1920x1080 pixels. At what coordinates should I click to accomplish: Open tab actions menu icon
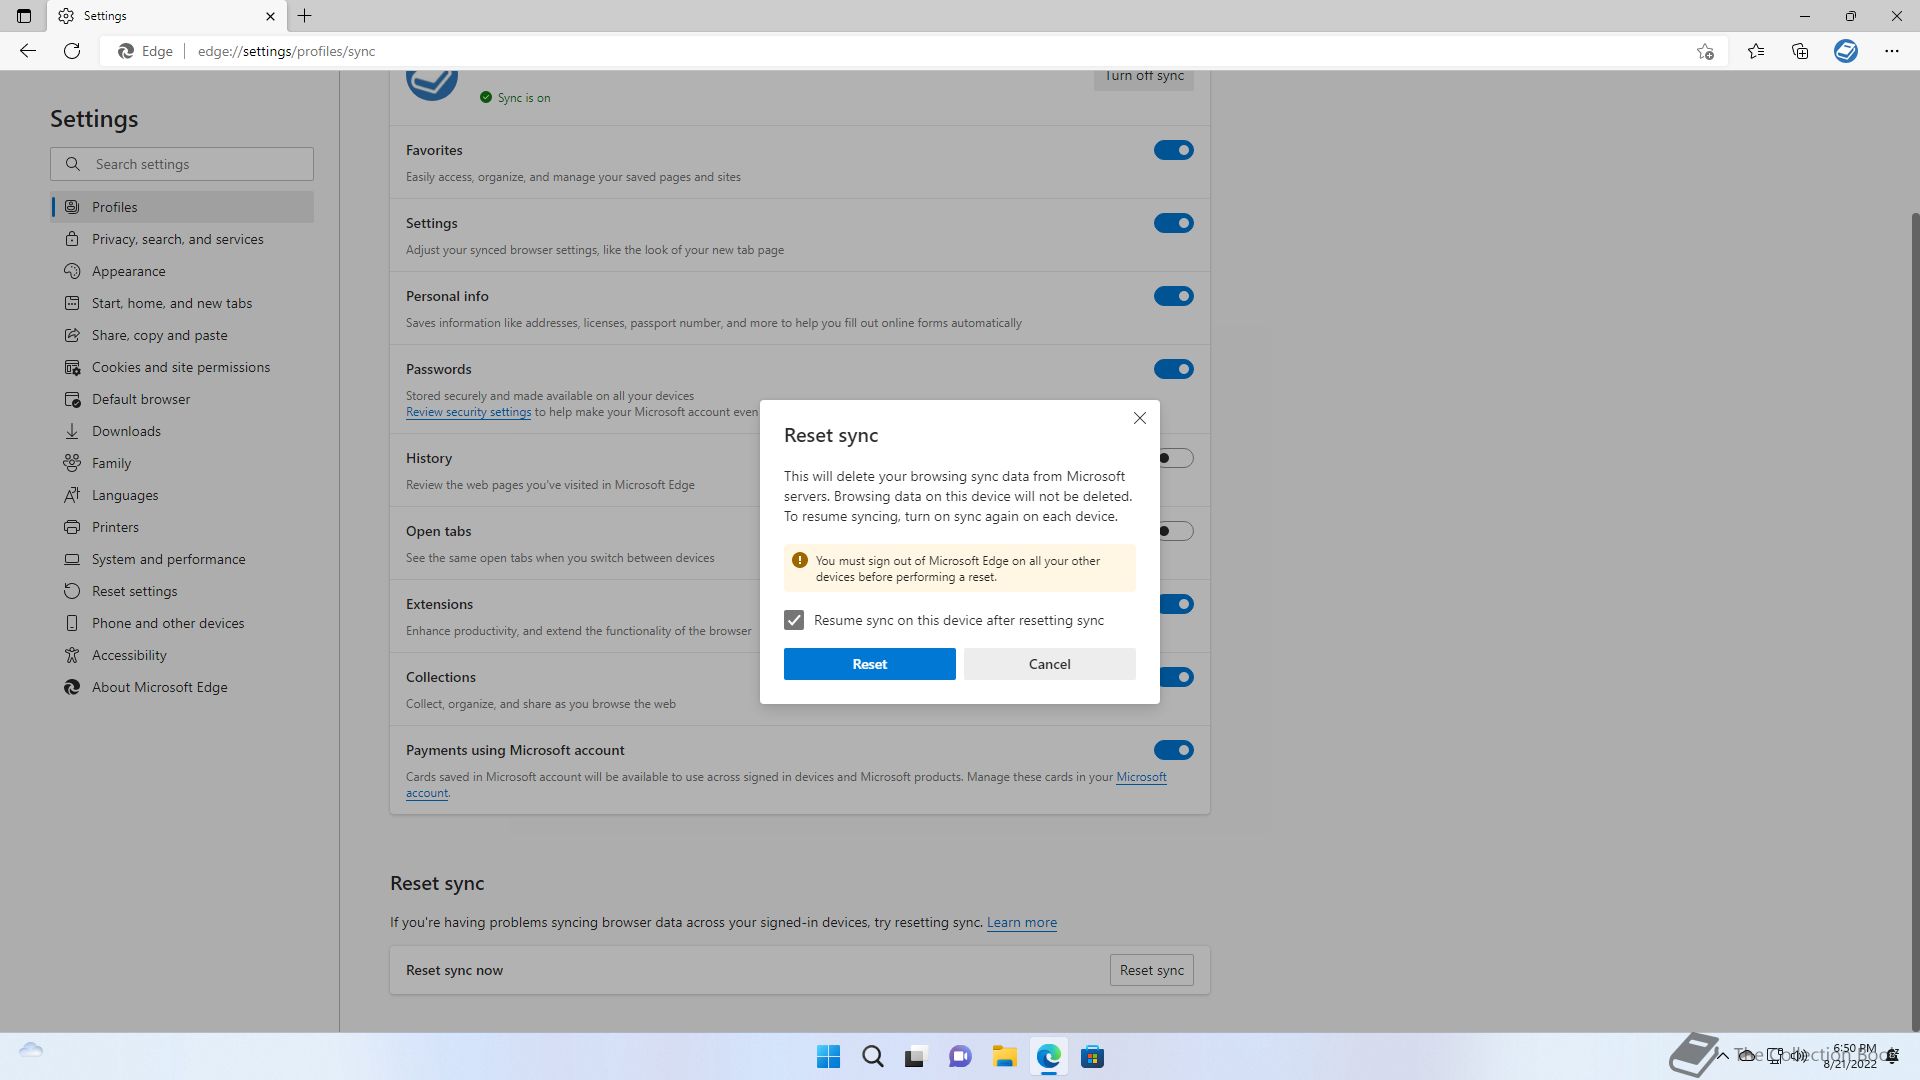pyautogui.click(x=24, y=16)
